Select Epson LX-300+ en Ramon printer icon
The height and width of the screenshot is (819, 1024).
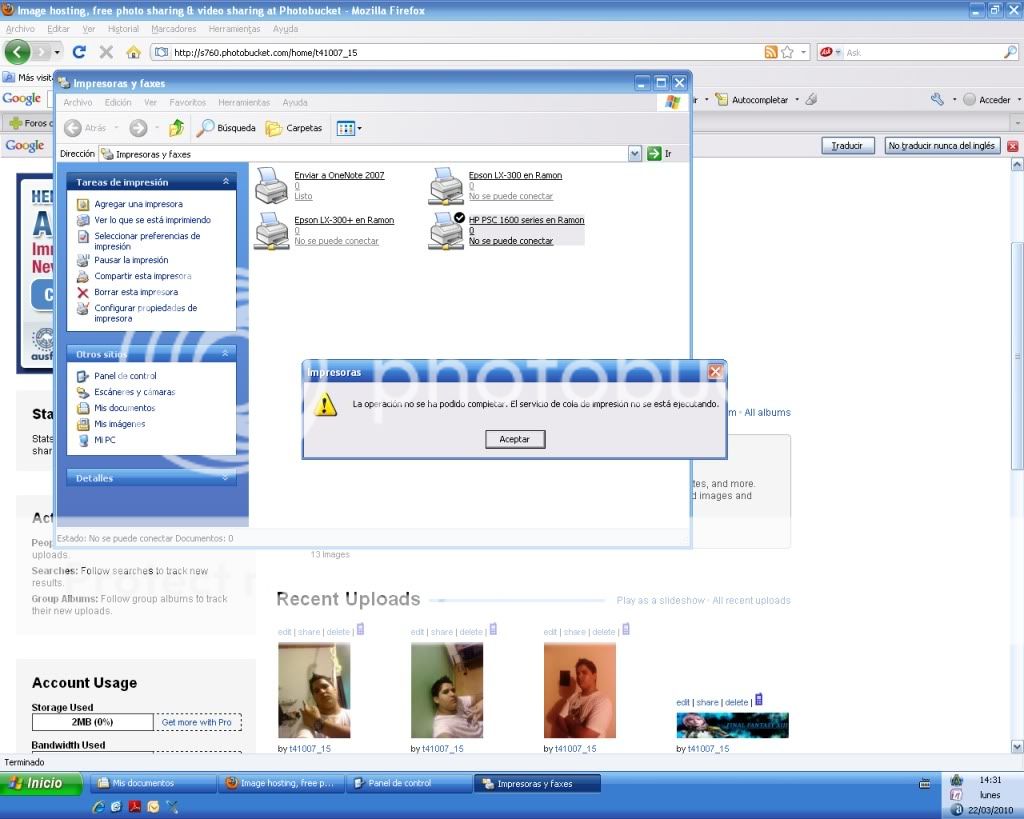pos(272,230)
